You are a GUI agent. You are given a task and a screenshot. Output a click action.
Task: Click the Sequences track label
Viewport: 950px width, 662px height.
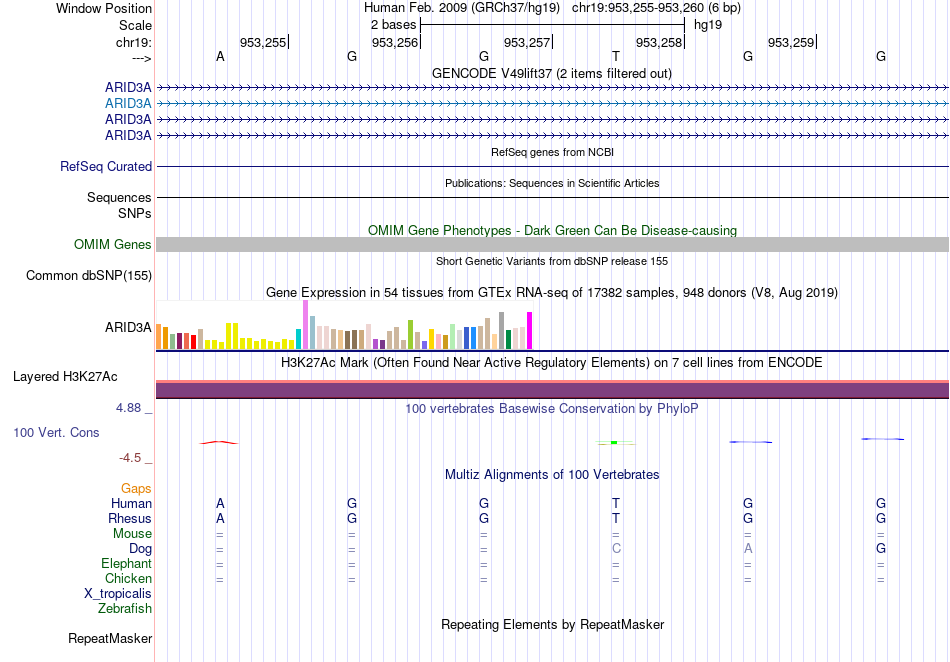[119, 197]
